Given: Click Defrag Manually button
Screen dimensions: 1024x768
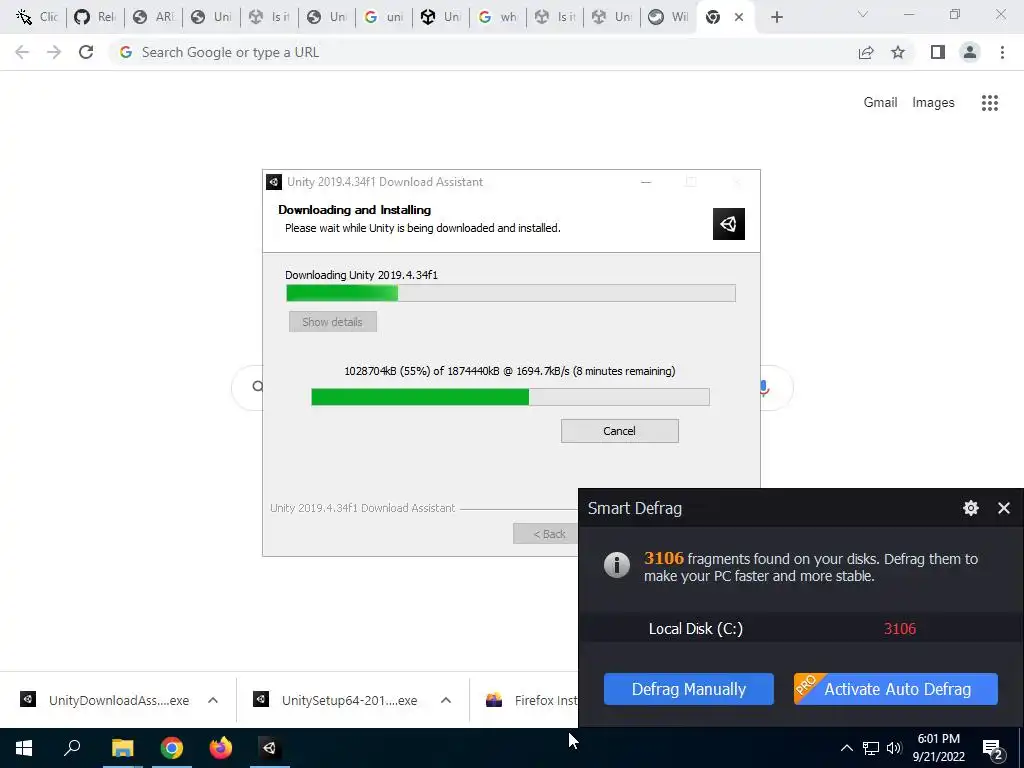Looking at the screenshot, I should click(x=688, y=689).
